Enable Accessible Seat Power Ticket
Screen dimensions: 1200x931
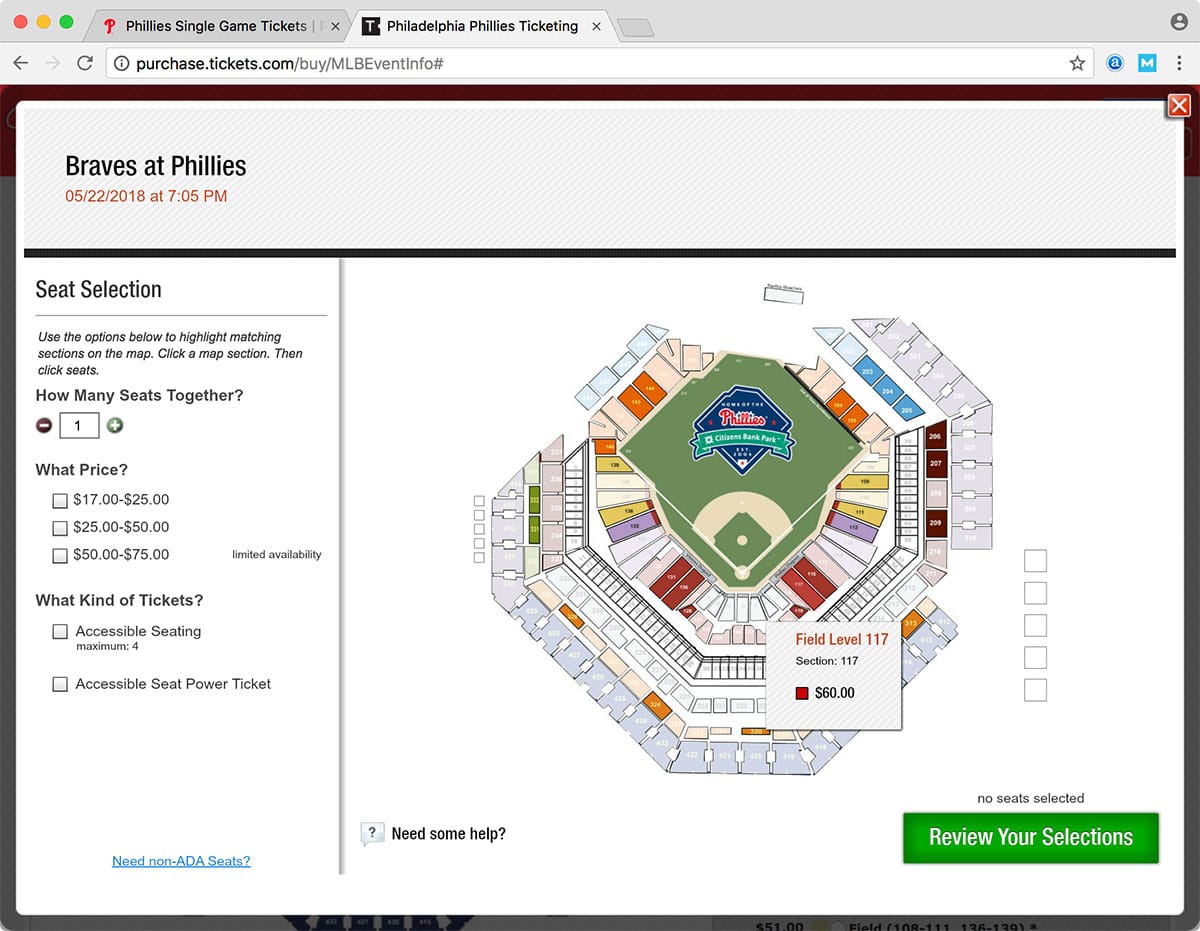click(x=60, y=684)
